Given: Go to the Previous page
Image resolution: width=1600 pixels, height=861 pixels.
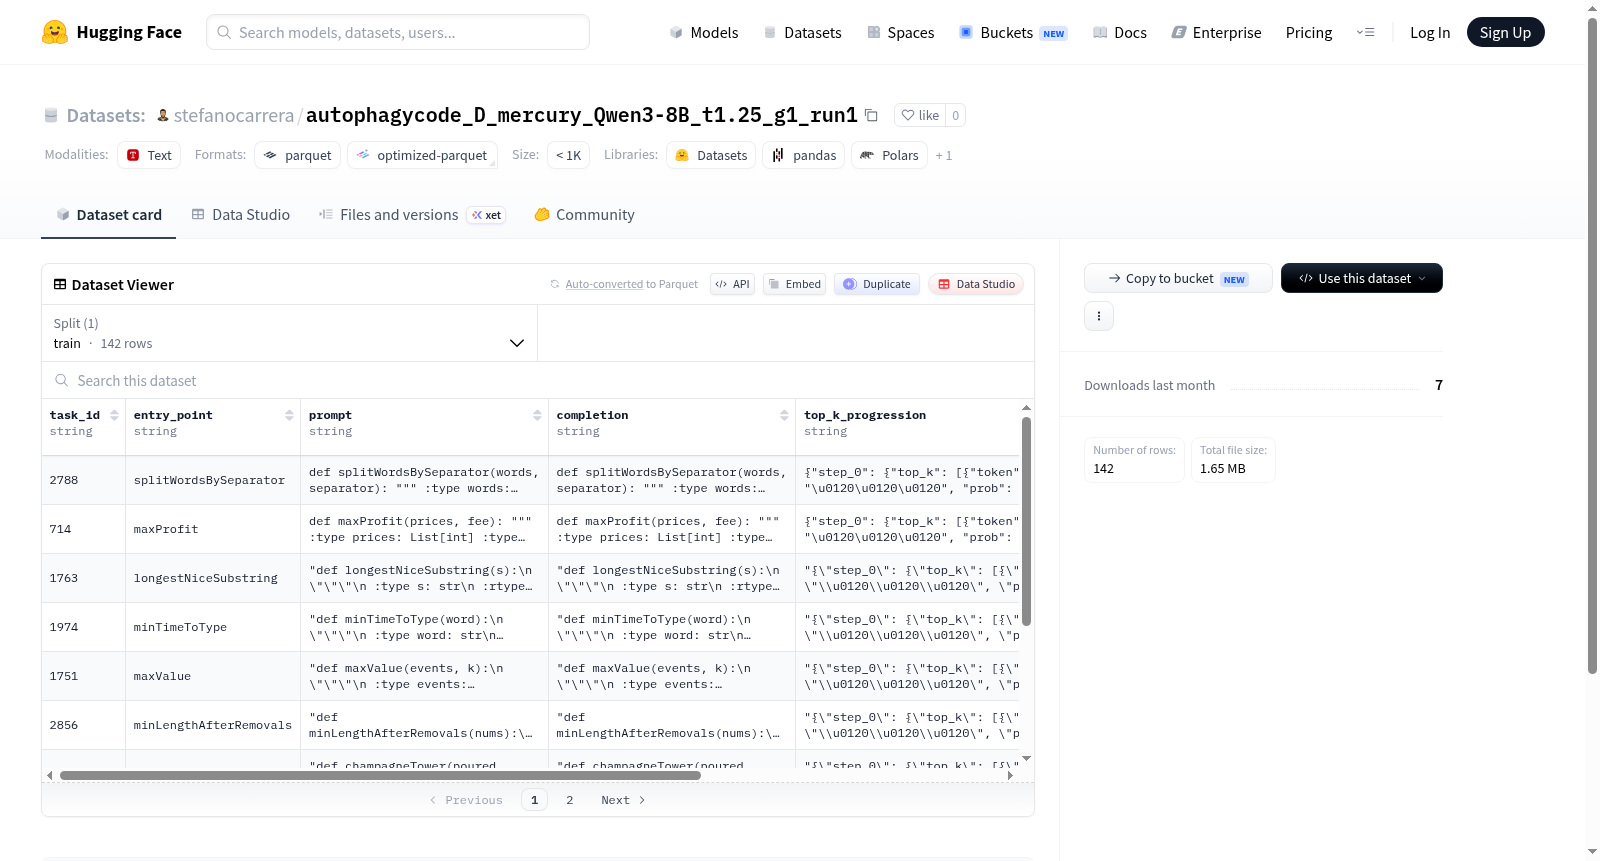Looking at the screenshot, I should pyautogui.click(x=466, y=800).
